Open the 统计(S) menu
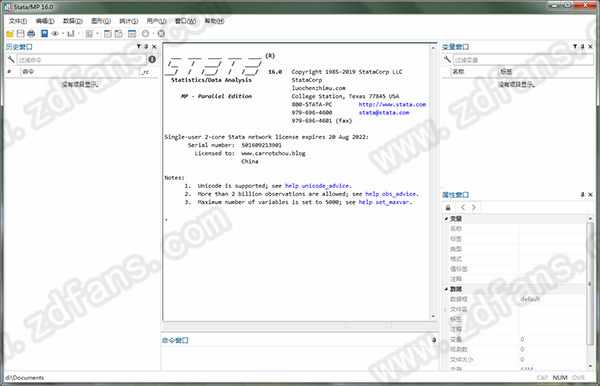The height and width of the screenshot is (386, 600). point(129,21)
